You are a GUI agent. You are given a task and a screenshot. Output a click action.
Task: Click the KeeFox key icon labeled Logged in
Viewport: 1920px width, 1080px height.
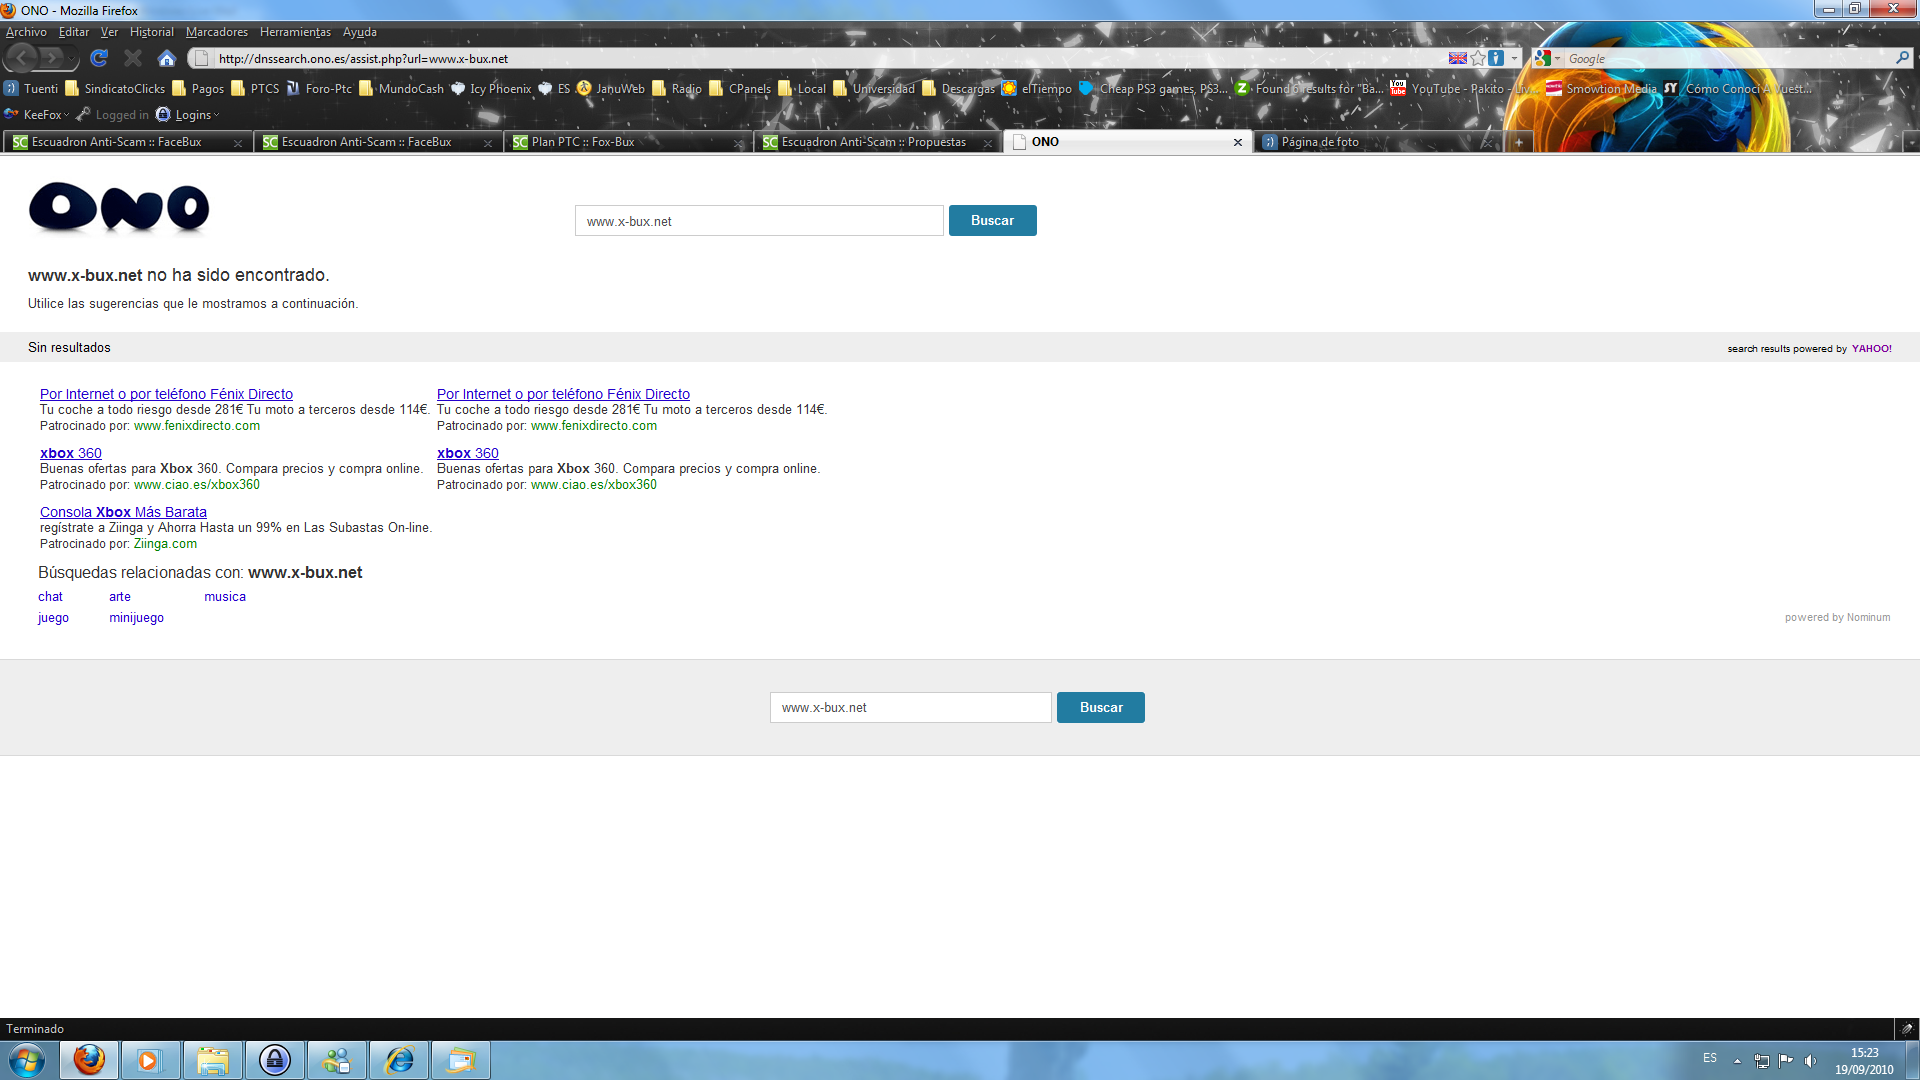pyautogui.click(x=112, y=115)
